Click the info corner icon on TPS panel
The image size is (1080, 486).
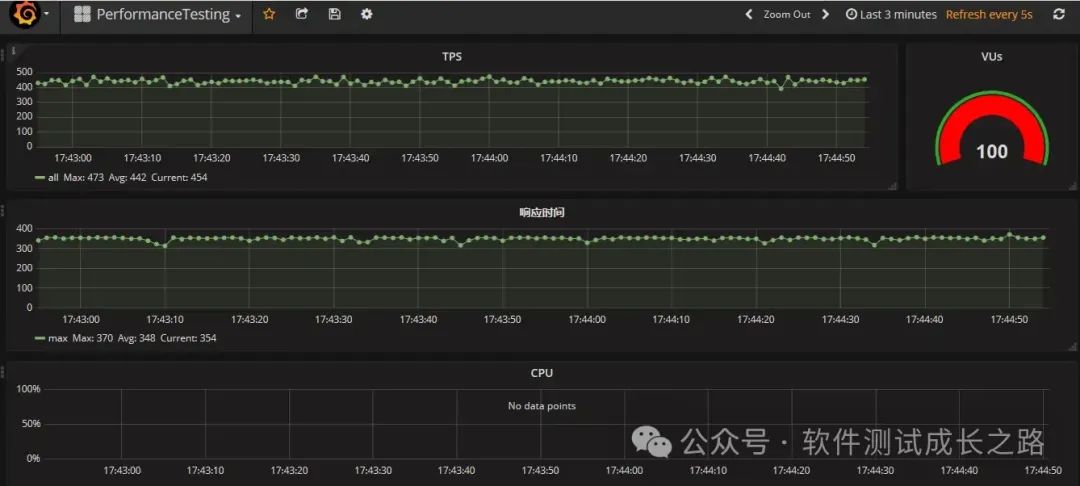click(x=14, y=50)
